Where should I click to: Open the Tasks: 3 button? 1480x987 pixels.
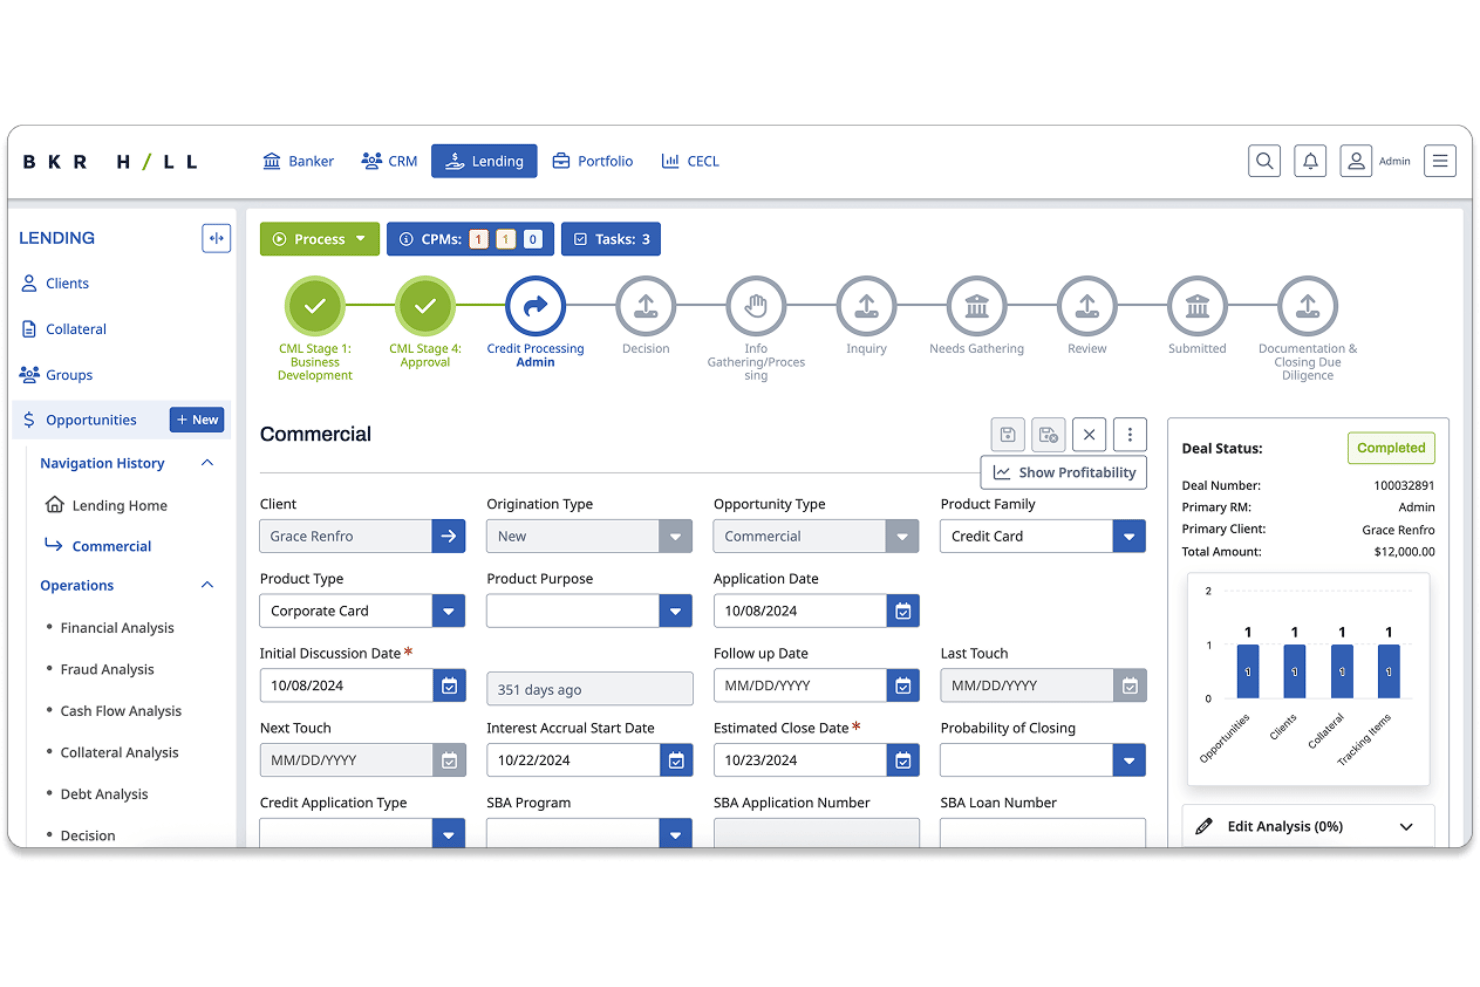coord(611,239)
